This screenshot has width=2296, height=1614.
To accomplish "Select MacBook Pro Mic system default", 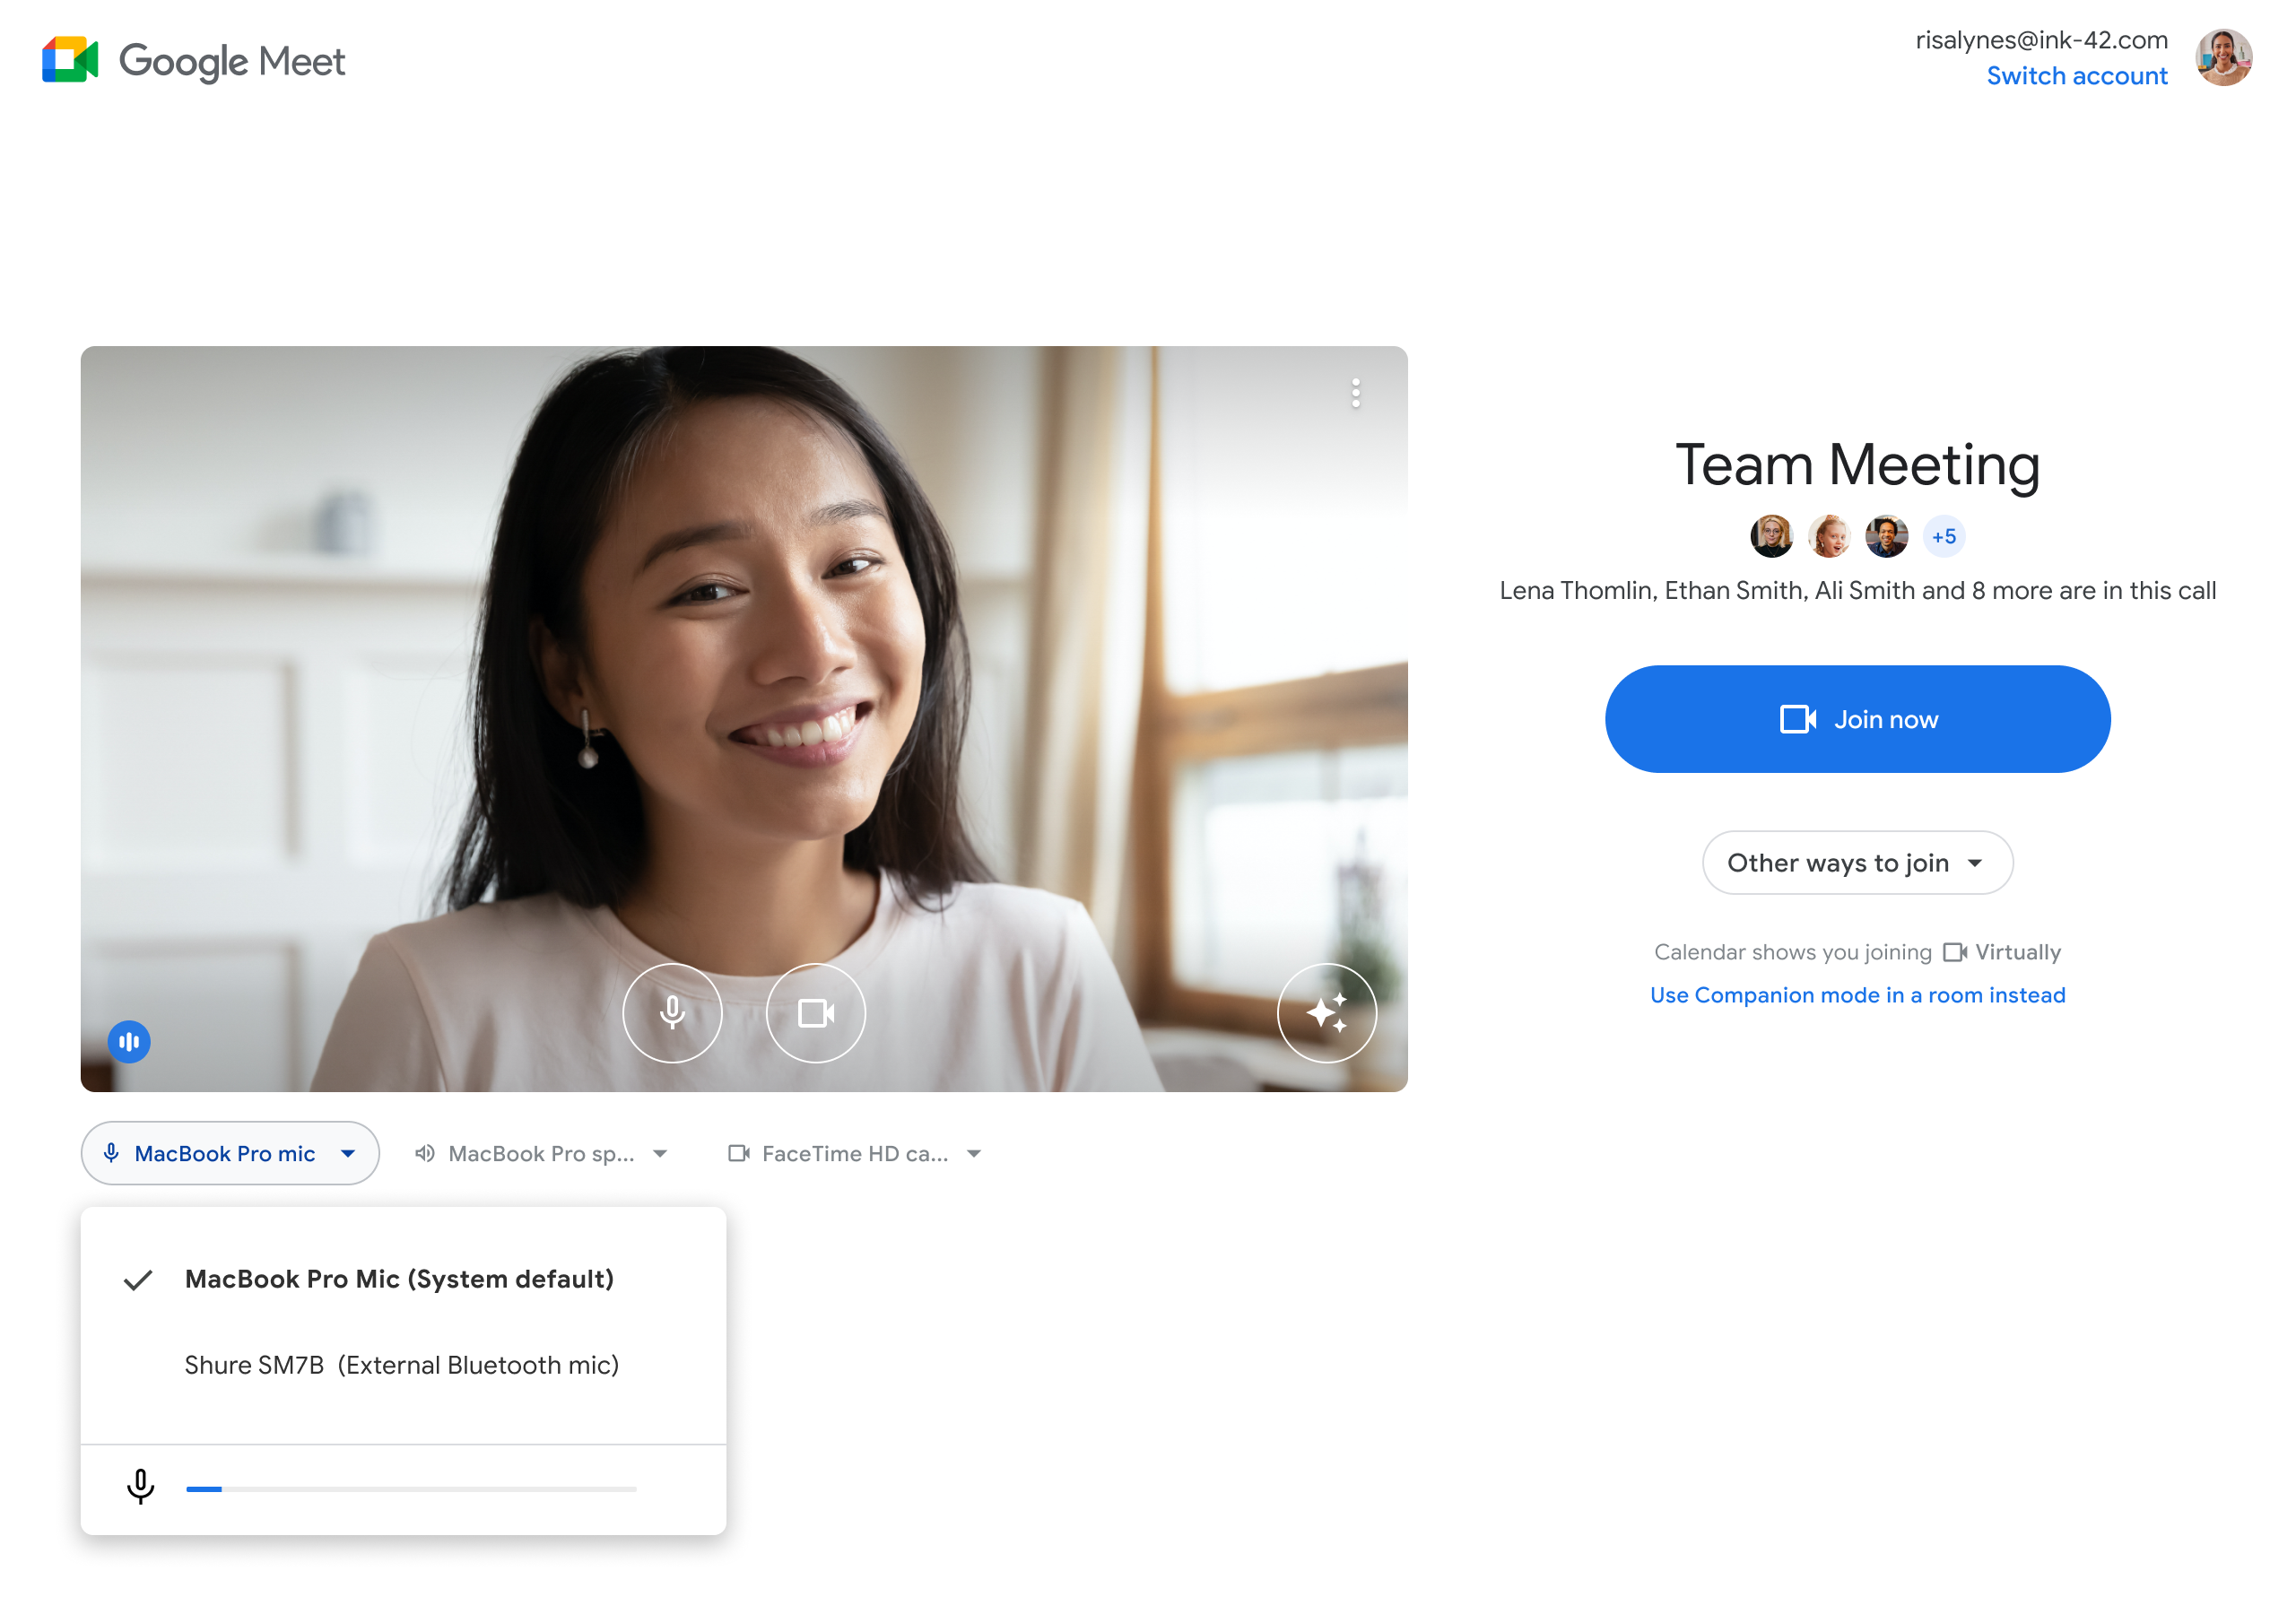I will point(398,1279).
